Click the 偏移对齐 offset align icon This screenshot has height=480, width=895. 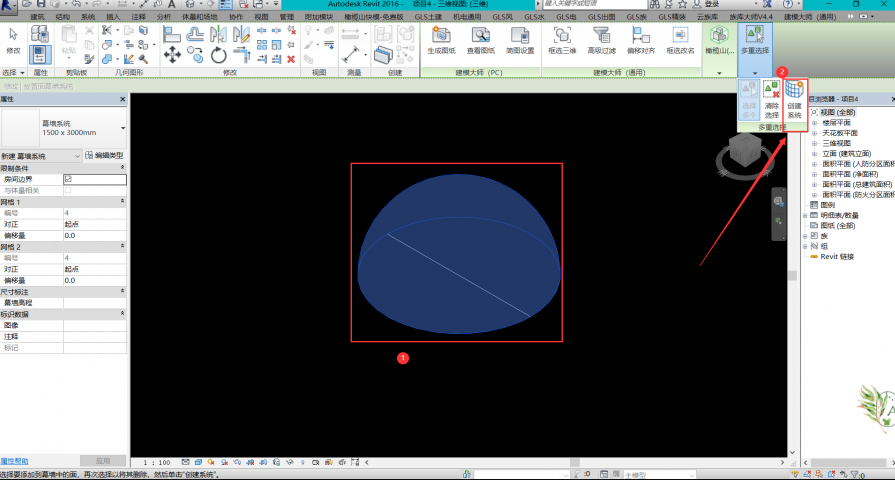pos(641,40)
